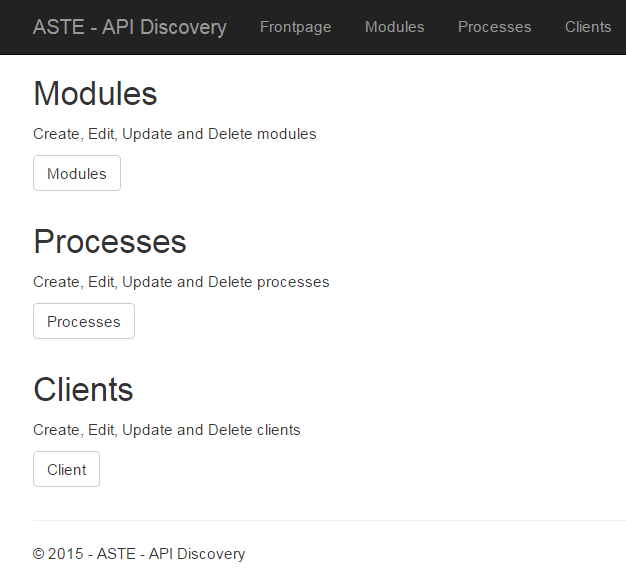Click the "Create, Edit, Update and Delete processes" text
Image resolution: width=626 pixels, height=579 pixels.
tap(181, 282)
